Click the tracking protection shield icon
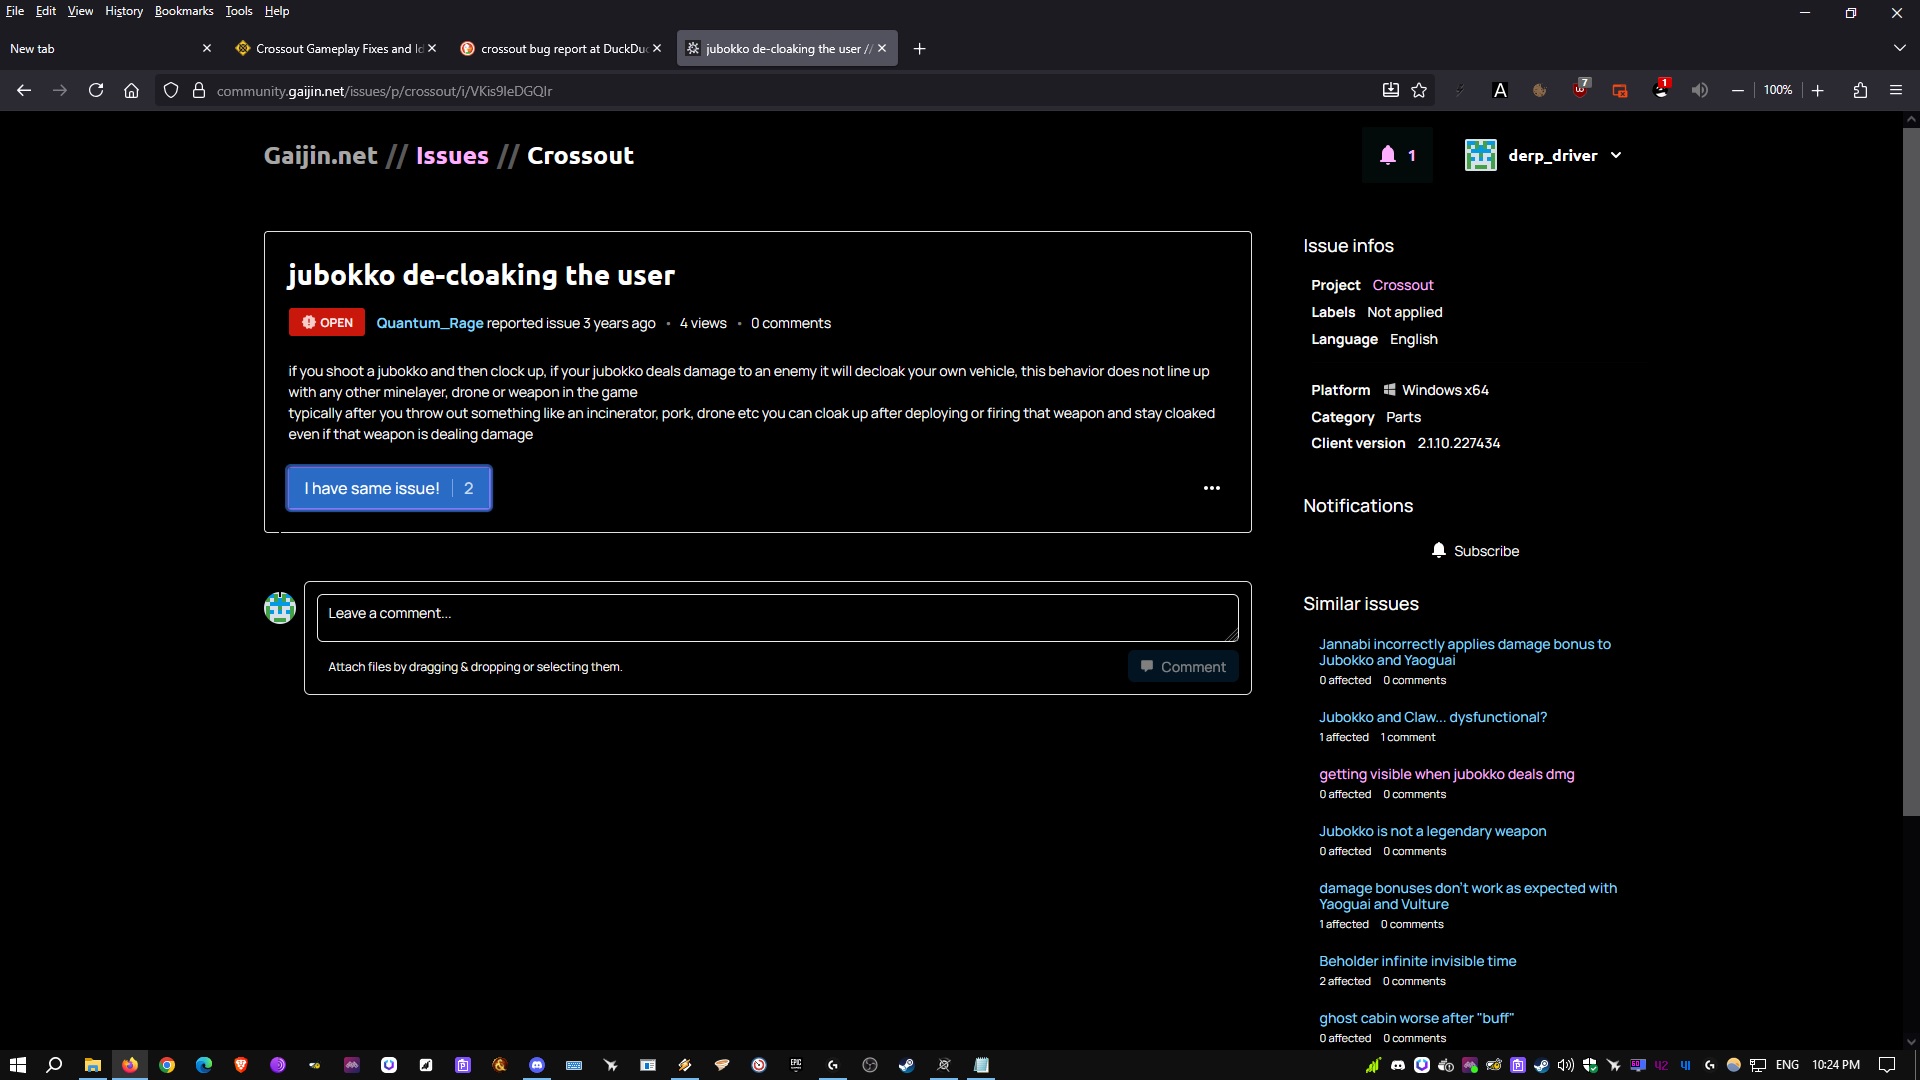 (171, 91)
